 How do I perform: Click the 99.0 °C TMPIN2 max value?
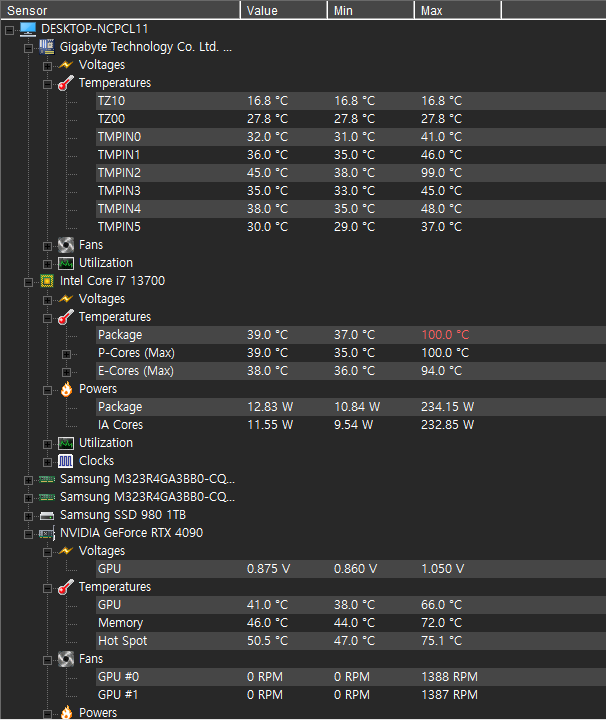coord(442,173)
